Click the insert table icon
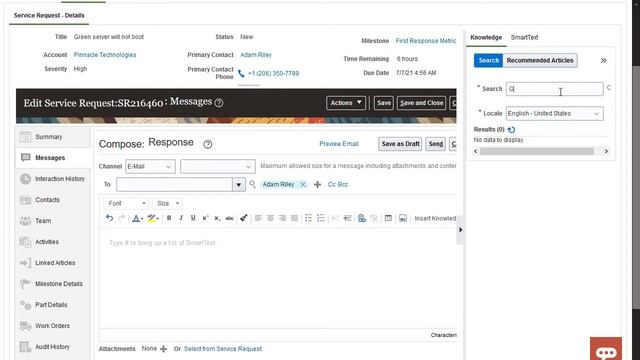The image size is (640, 360). (388, 218)
